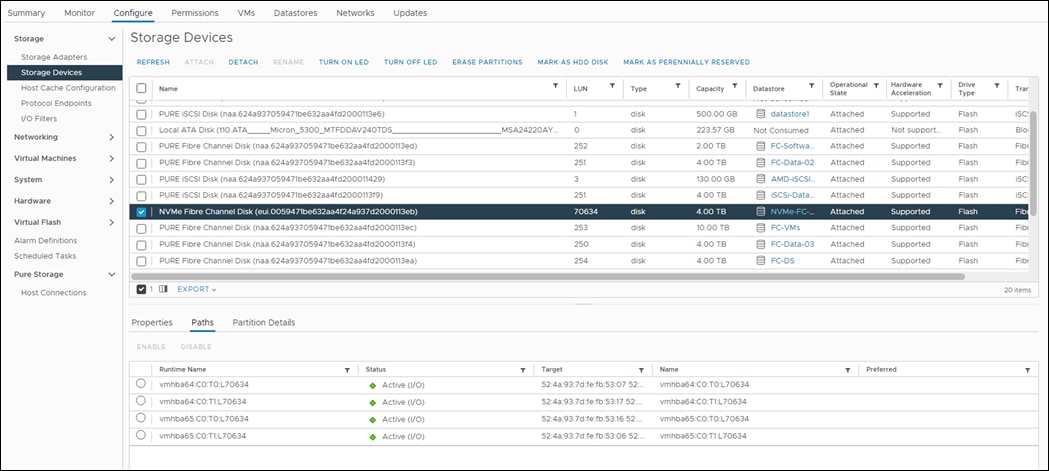
Task: Click the column chooser icon beside Export
Action: [163, 289]
